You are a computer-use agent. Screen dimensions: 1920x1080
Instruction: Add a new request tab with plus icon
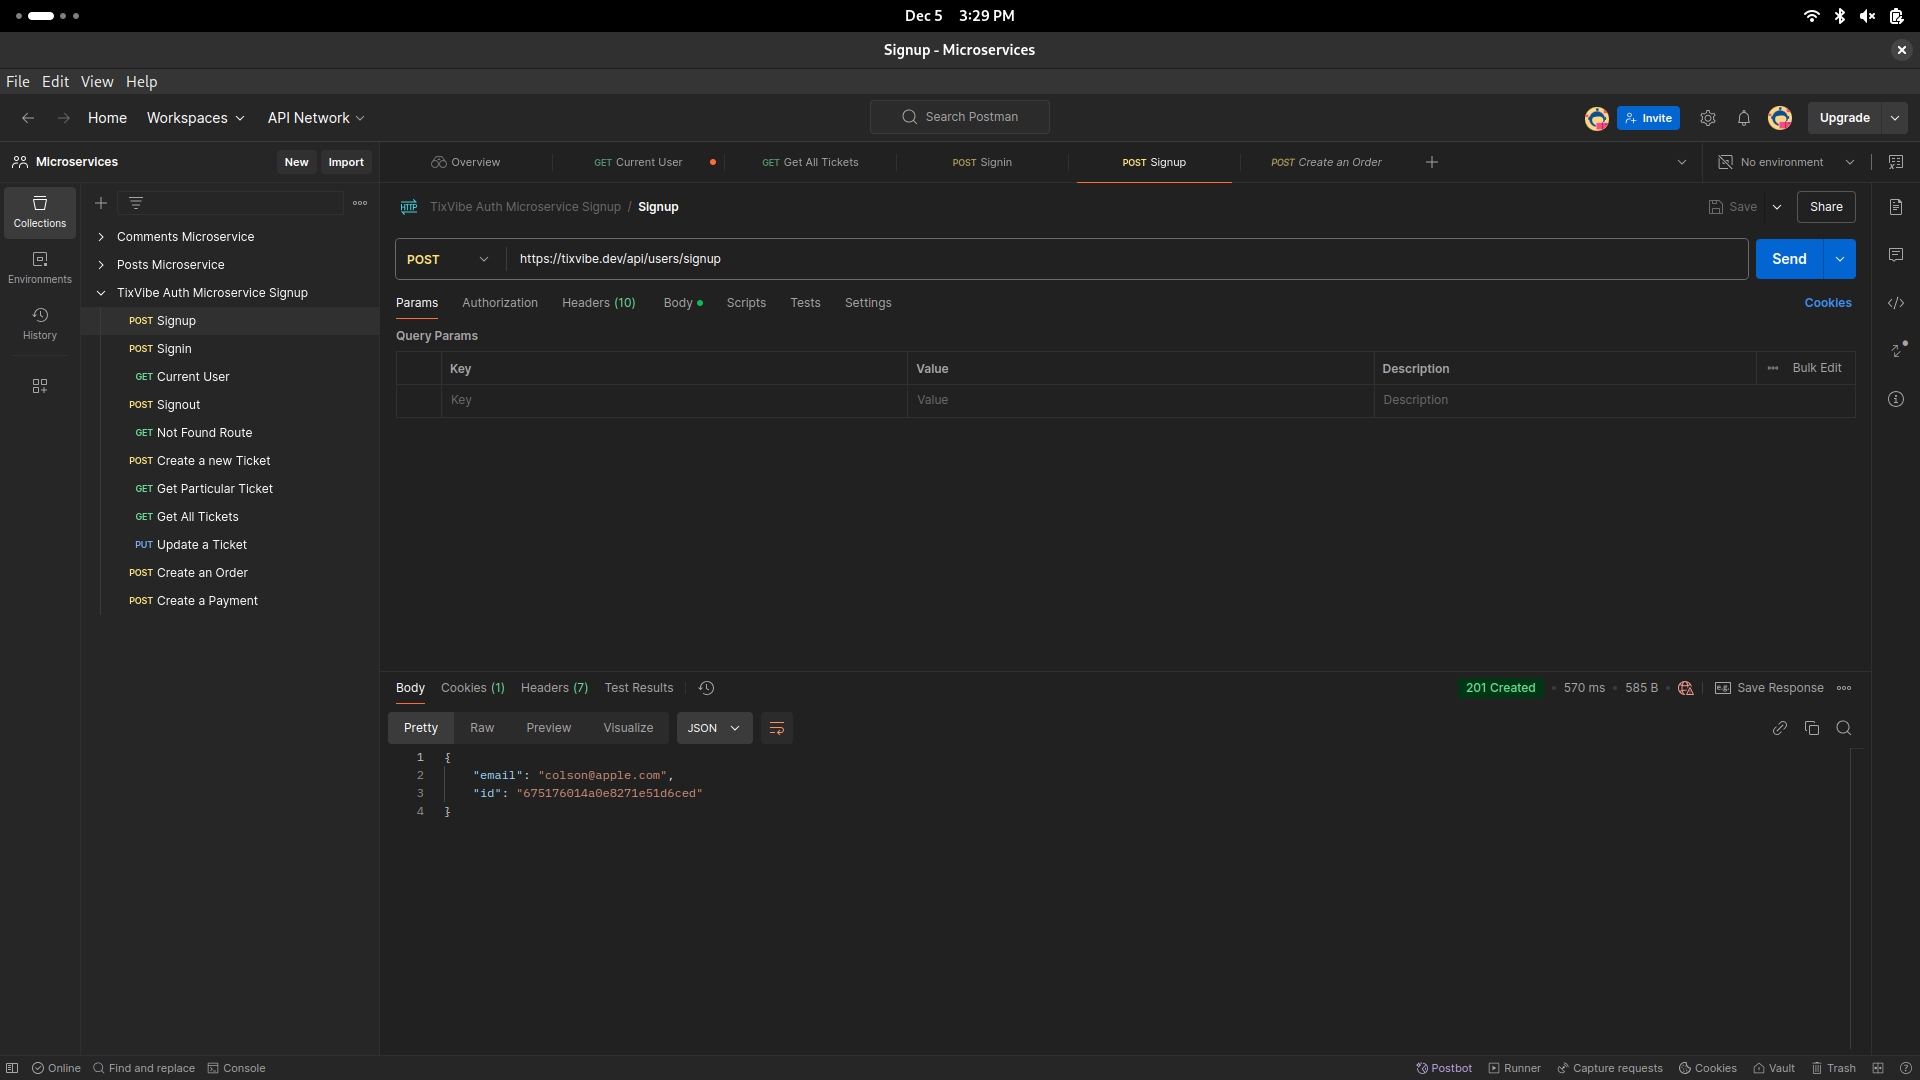1432,162
